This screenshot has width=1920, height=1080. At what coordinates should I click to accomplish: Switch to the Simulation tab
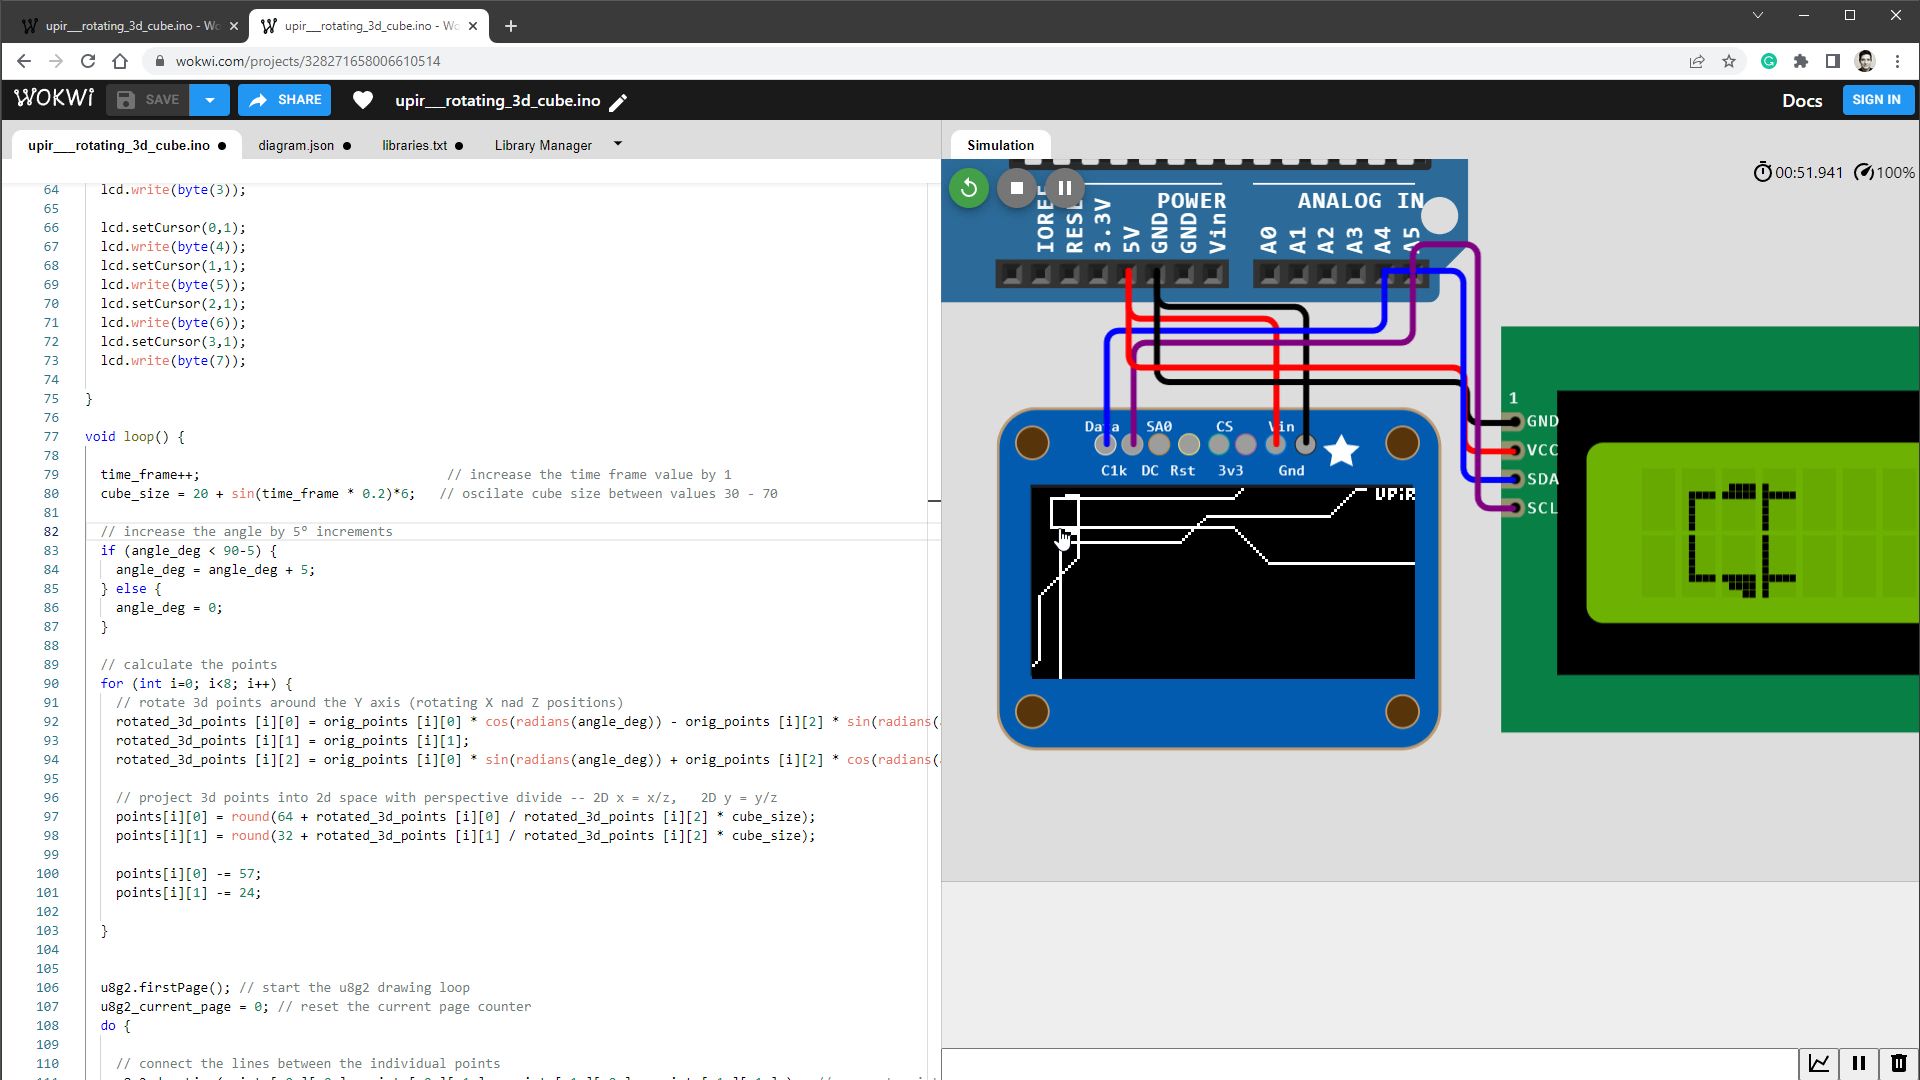[x=999, y=145]
